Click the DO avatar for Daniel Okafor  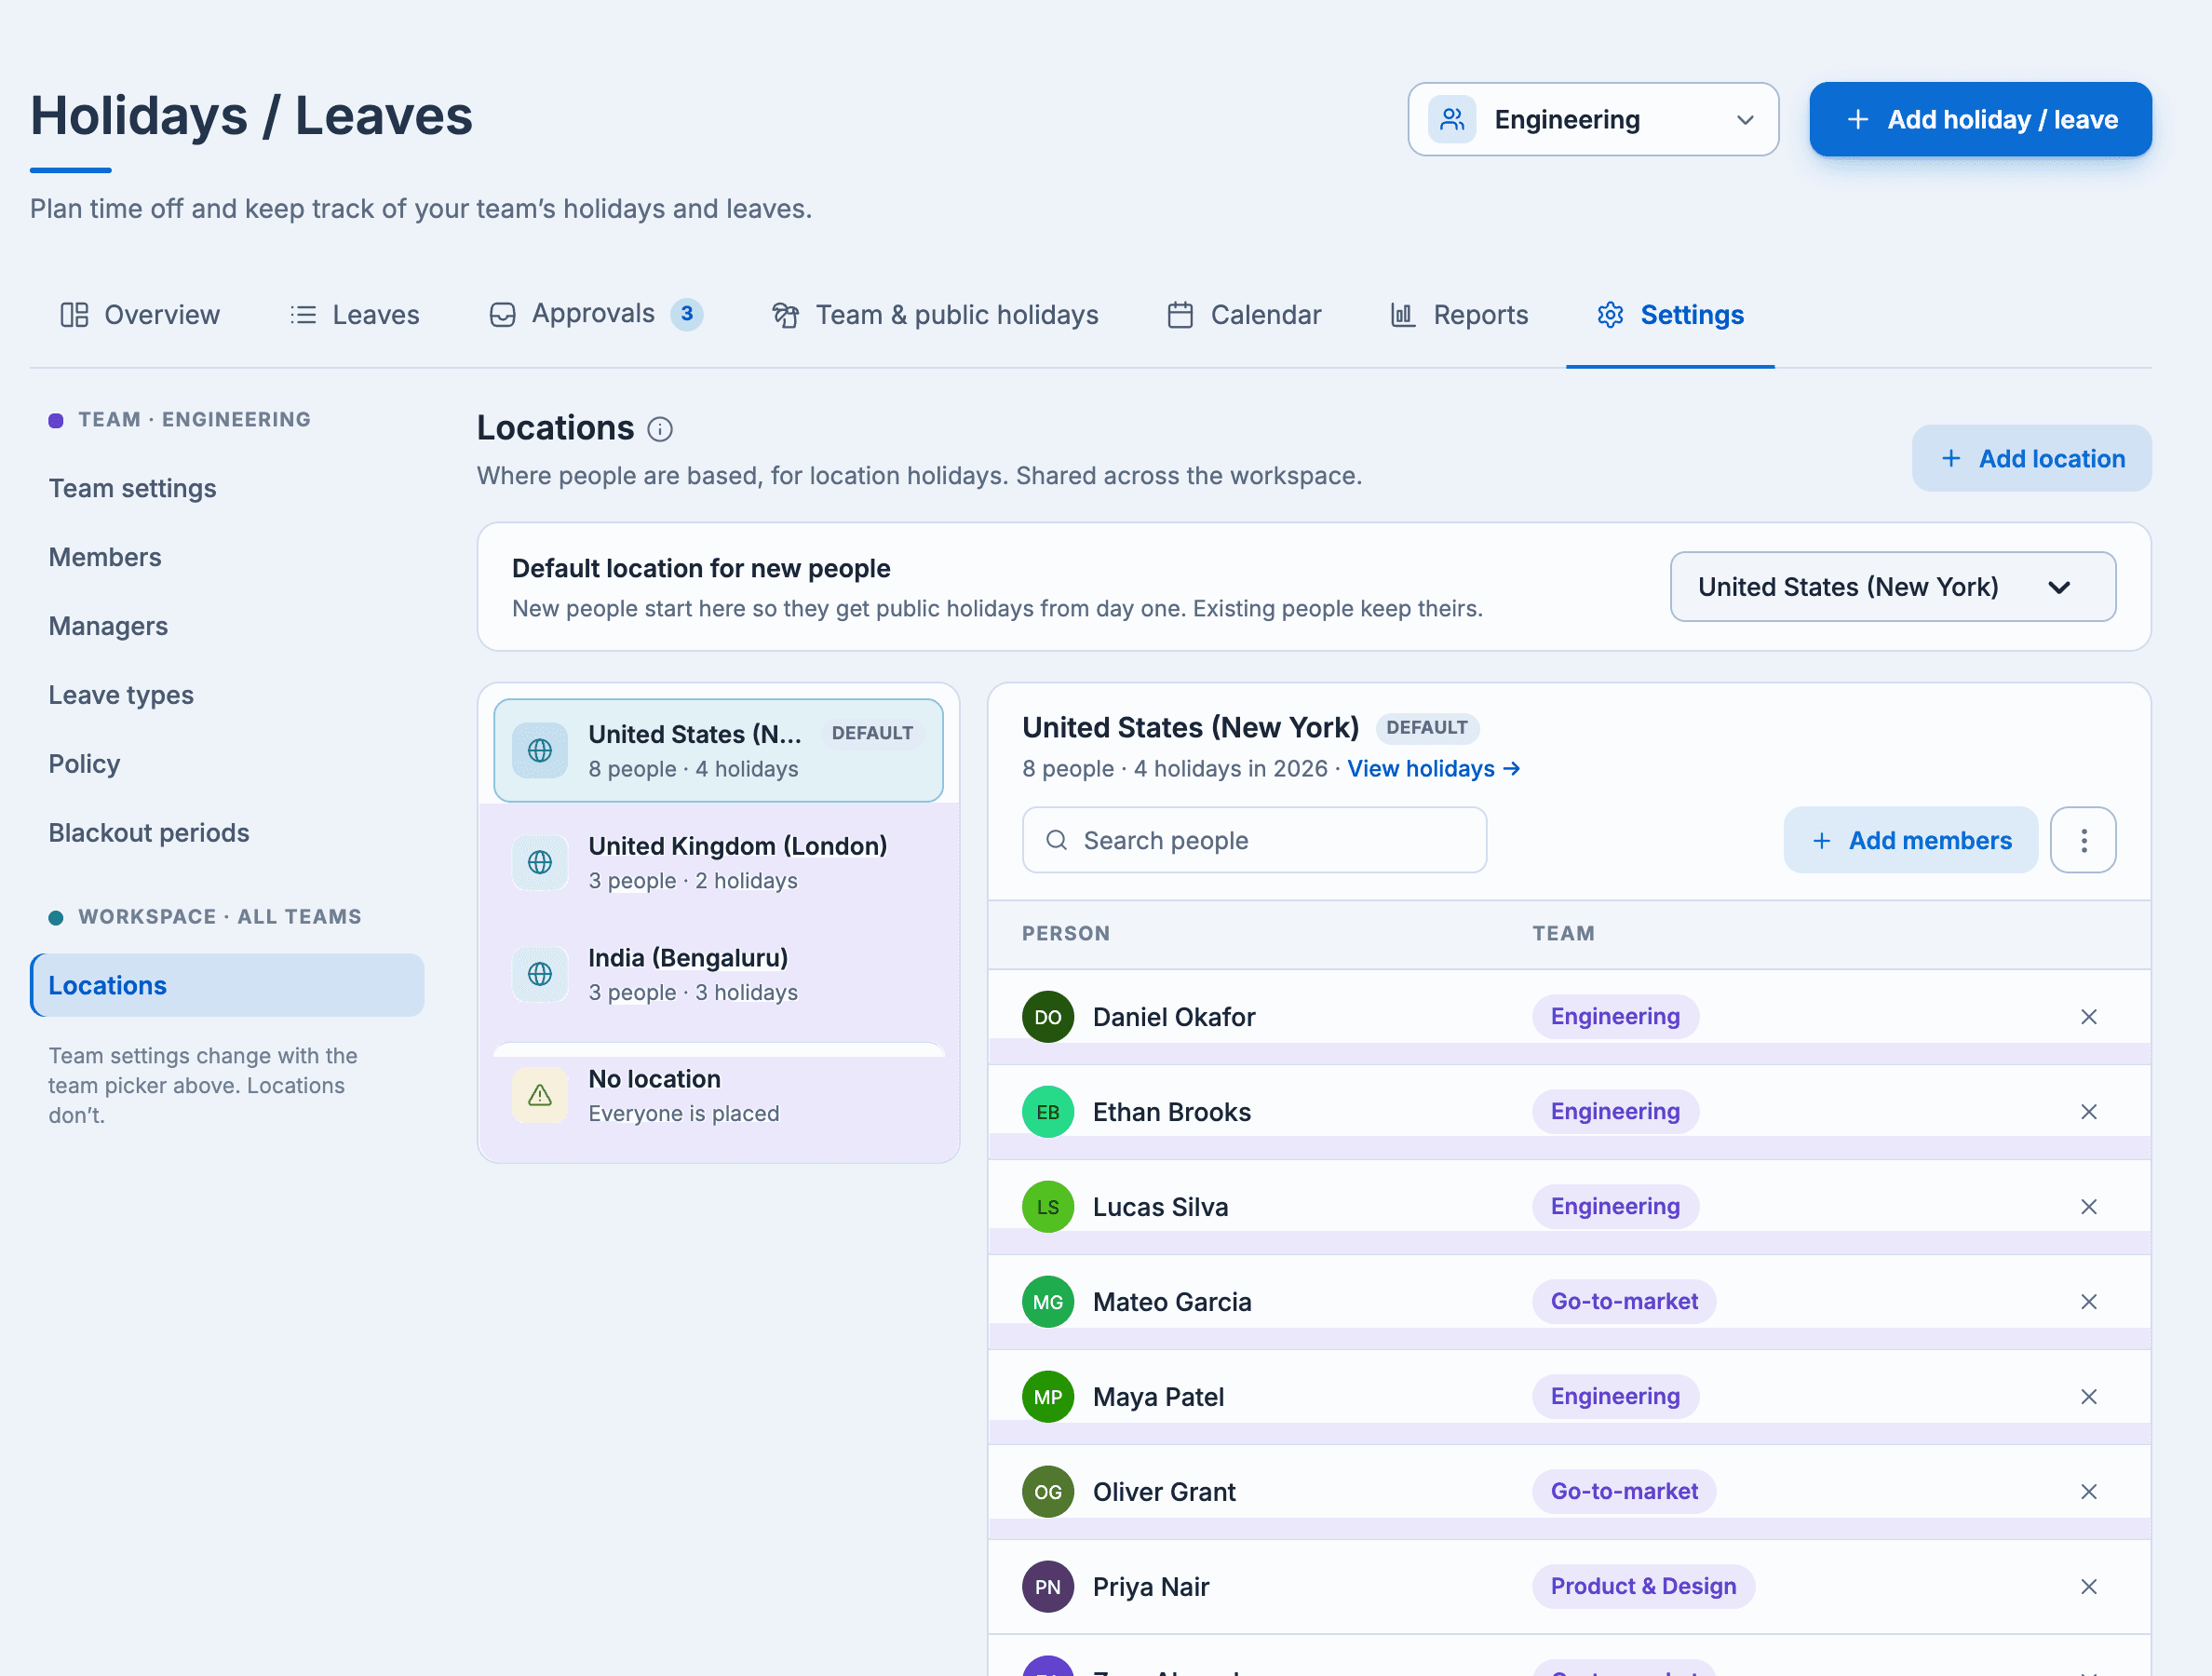[x=1048, y=1017]
